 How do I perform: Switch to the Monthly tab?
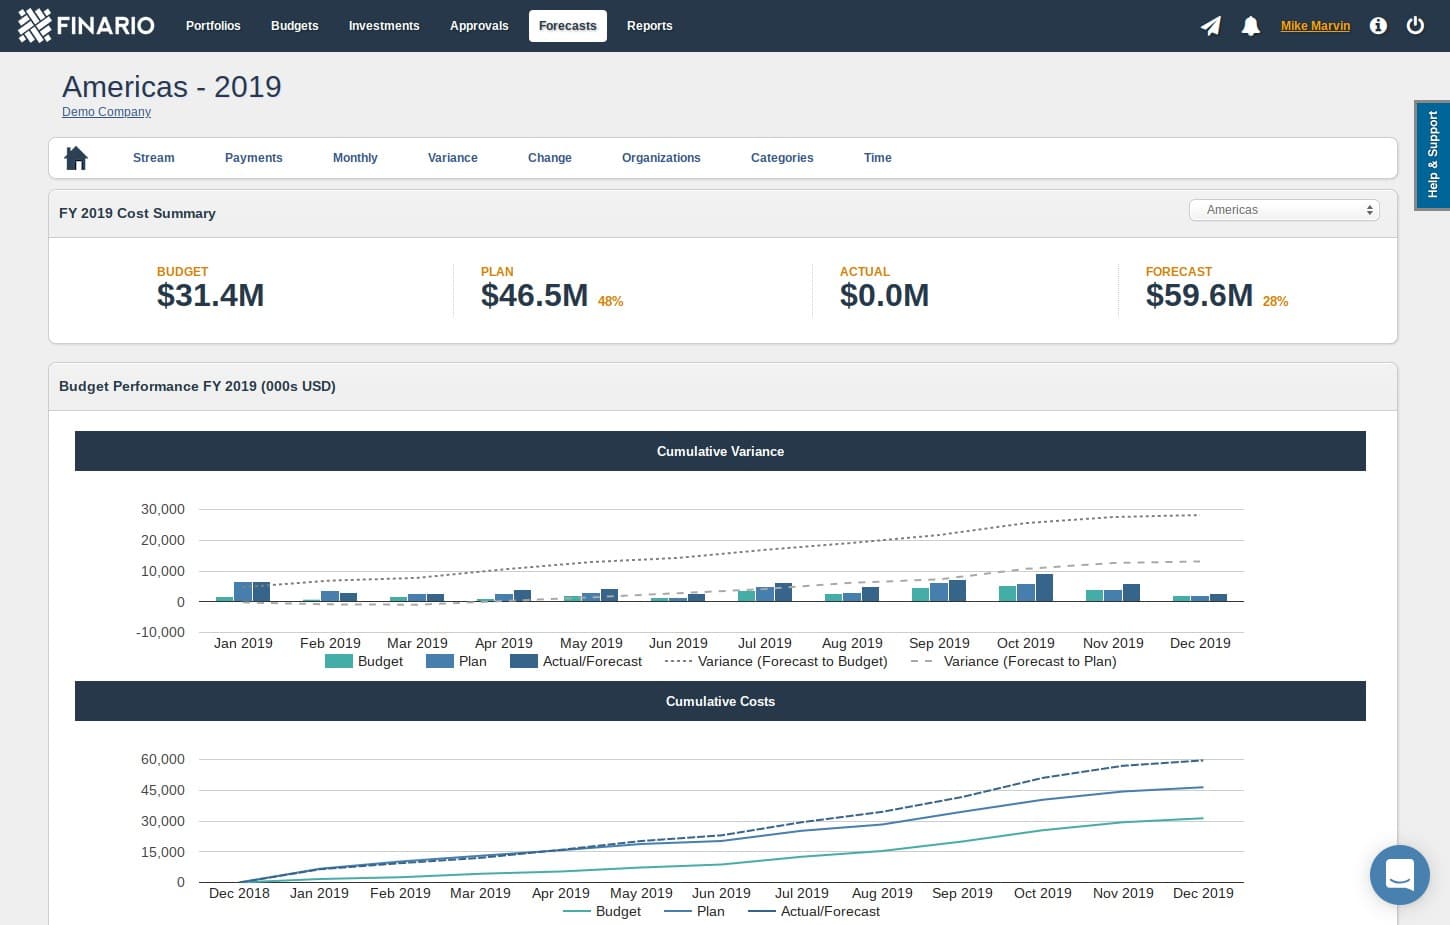[355, 158]
